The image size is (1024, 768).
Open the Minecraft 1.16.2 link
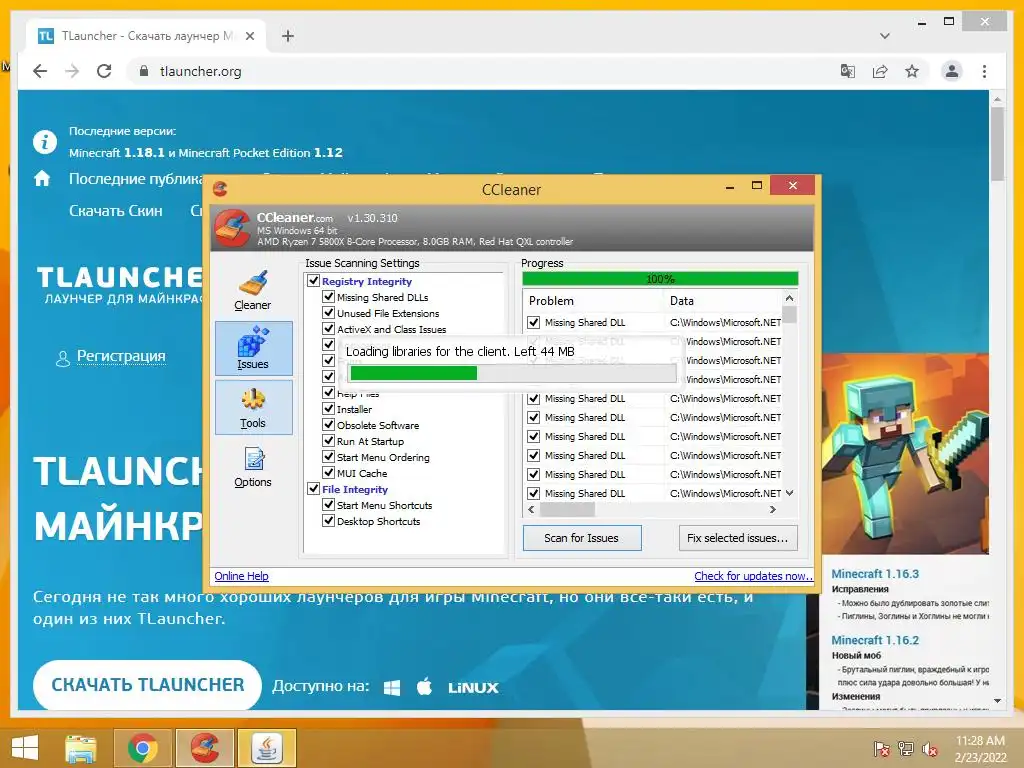point(875,640)
